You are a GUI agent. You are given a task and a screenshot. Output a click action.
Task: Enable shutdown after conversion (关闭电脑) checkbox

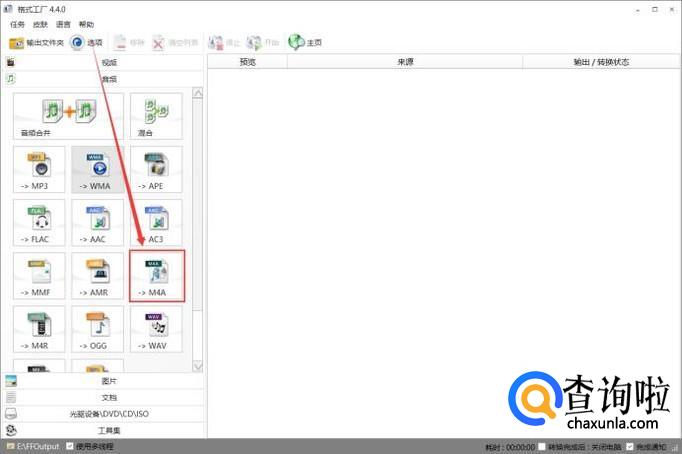point(541,446)
